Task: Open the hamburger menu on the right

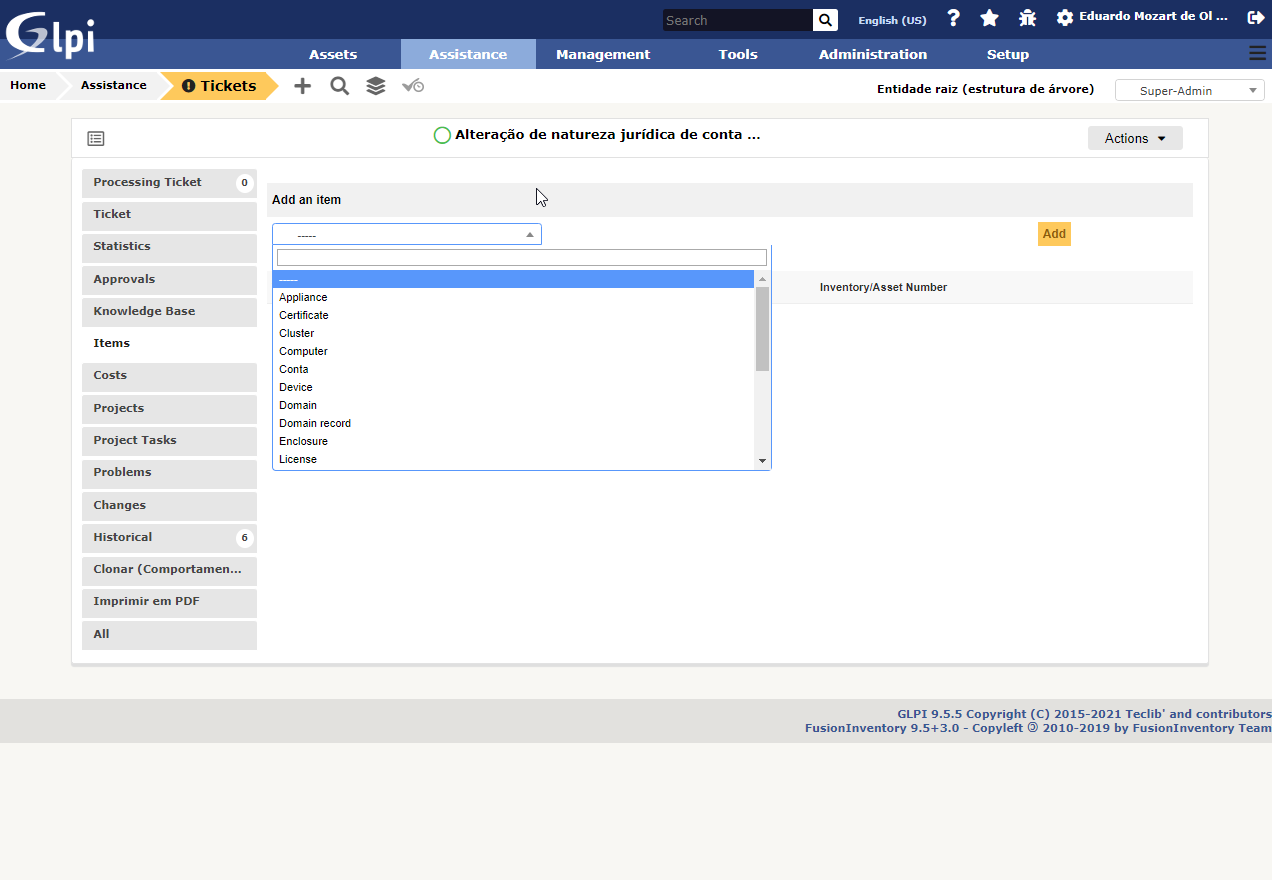Action: (x=1257, y=54)
